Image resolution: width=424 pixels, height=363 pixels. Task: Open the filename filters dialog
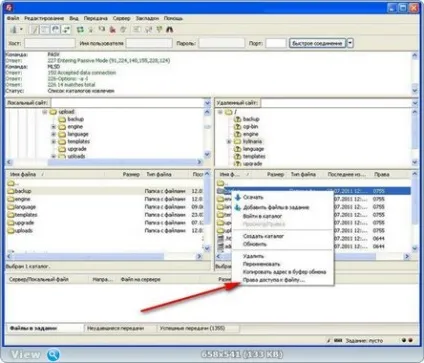point(137,30)
